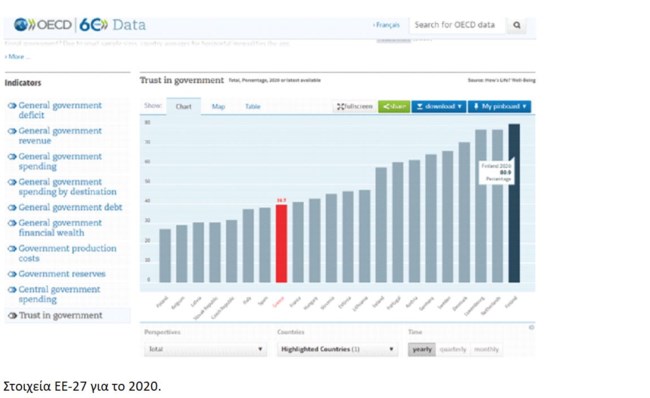Click the search magnifier icon
The image size is (650, 398).
click(517, 25)
